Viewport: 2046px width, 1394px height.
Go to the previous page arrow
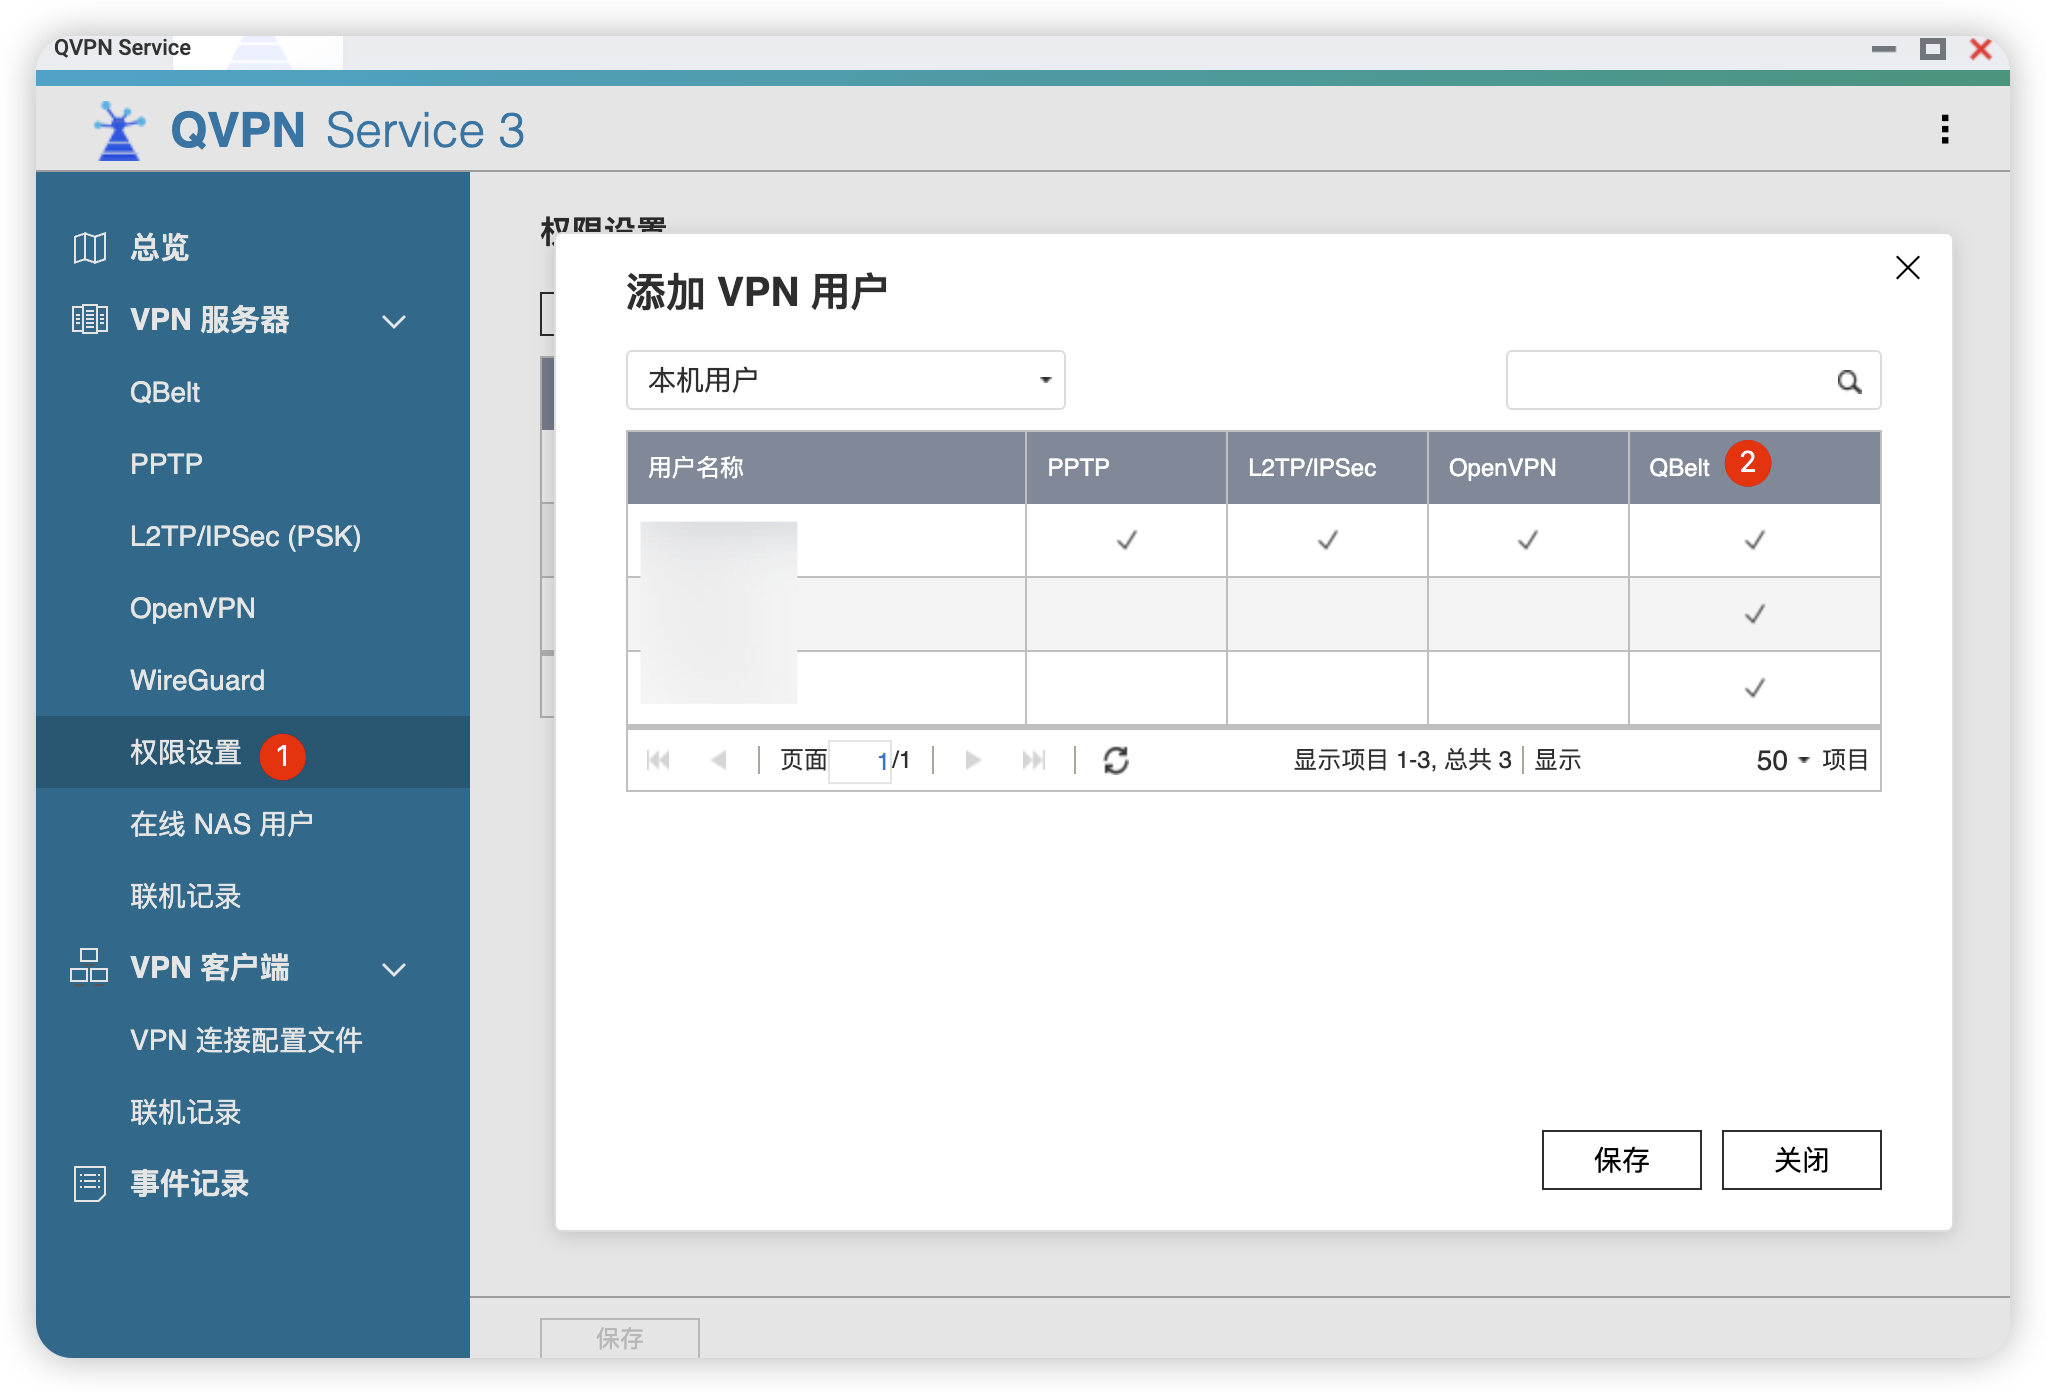718,760
